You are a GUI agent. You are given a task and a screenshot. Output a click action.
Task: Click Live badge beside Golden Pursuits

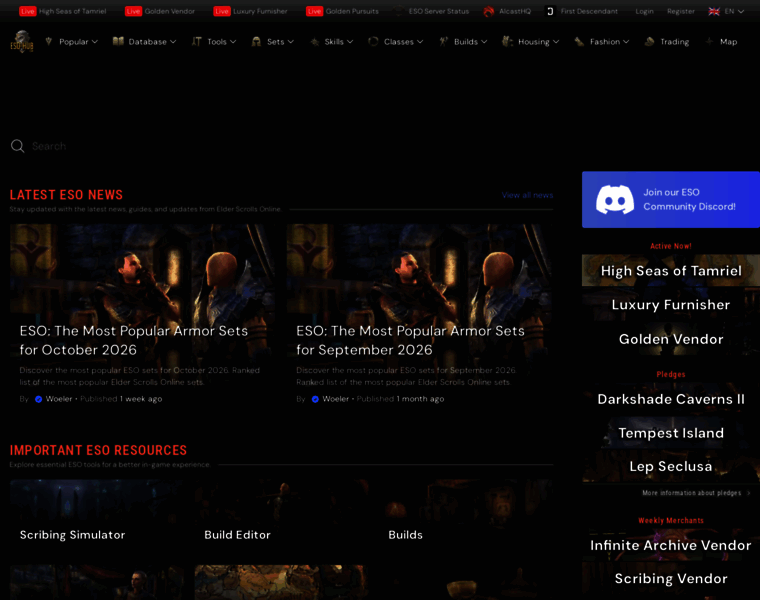pyautogui.click(x=315, y=11)
